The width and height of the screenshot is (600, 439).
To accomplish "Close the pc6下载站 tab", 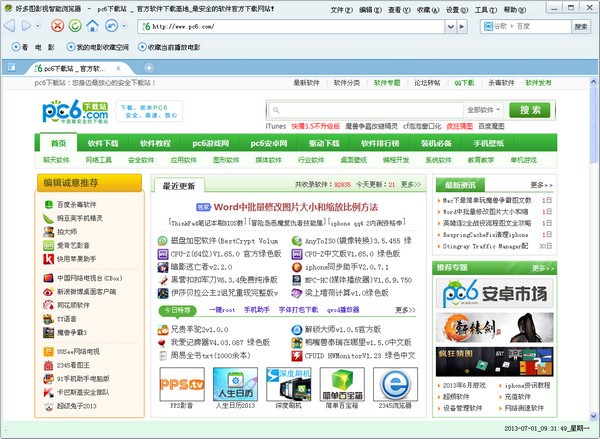I will point(118,69).
